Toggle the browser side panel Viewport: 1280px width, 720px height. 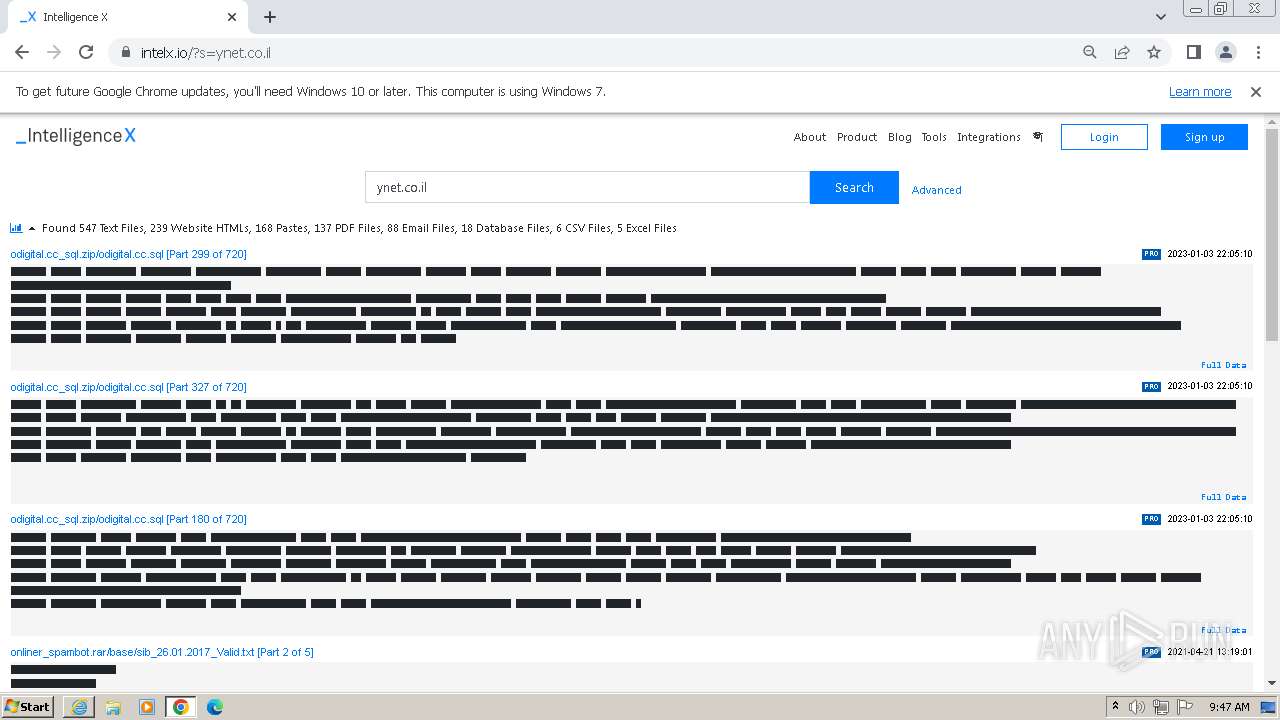tap(1193, 52)
